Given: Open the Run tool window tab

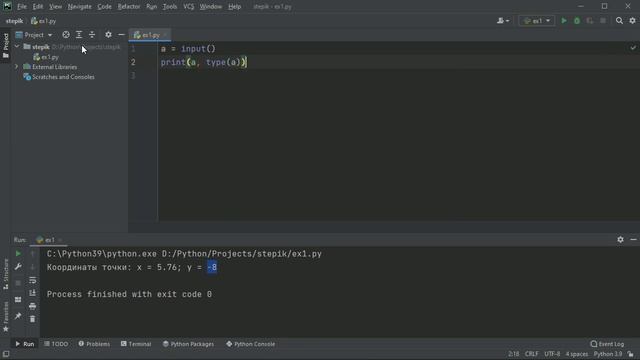Looking at the screenshot, I should [x=24, y=344].
